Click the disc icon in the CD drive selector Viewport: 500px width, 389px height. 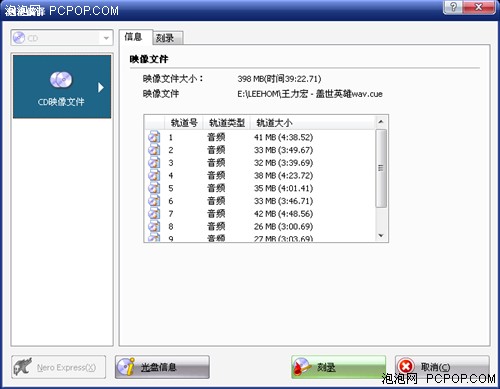click(19, 38)
